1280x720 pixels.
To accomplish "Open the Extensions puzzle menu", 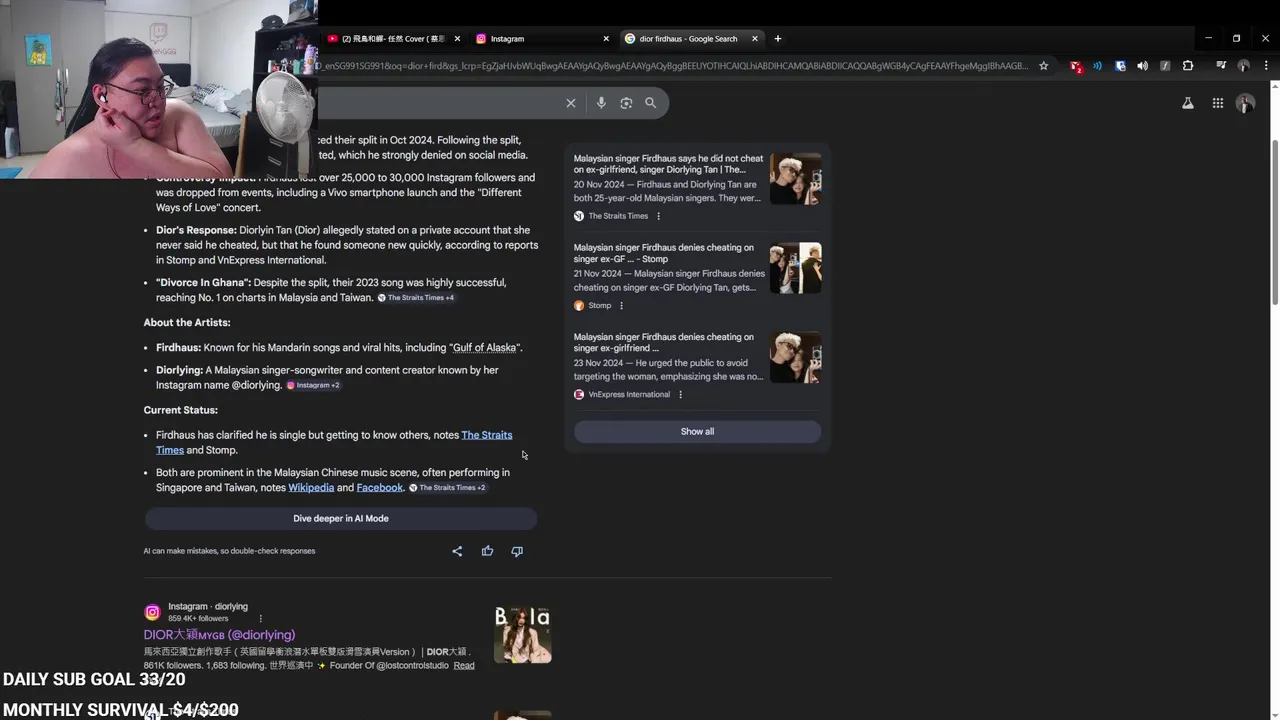I will (1188, 66).
